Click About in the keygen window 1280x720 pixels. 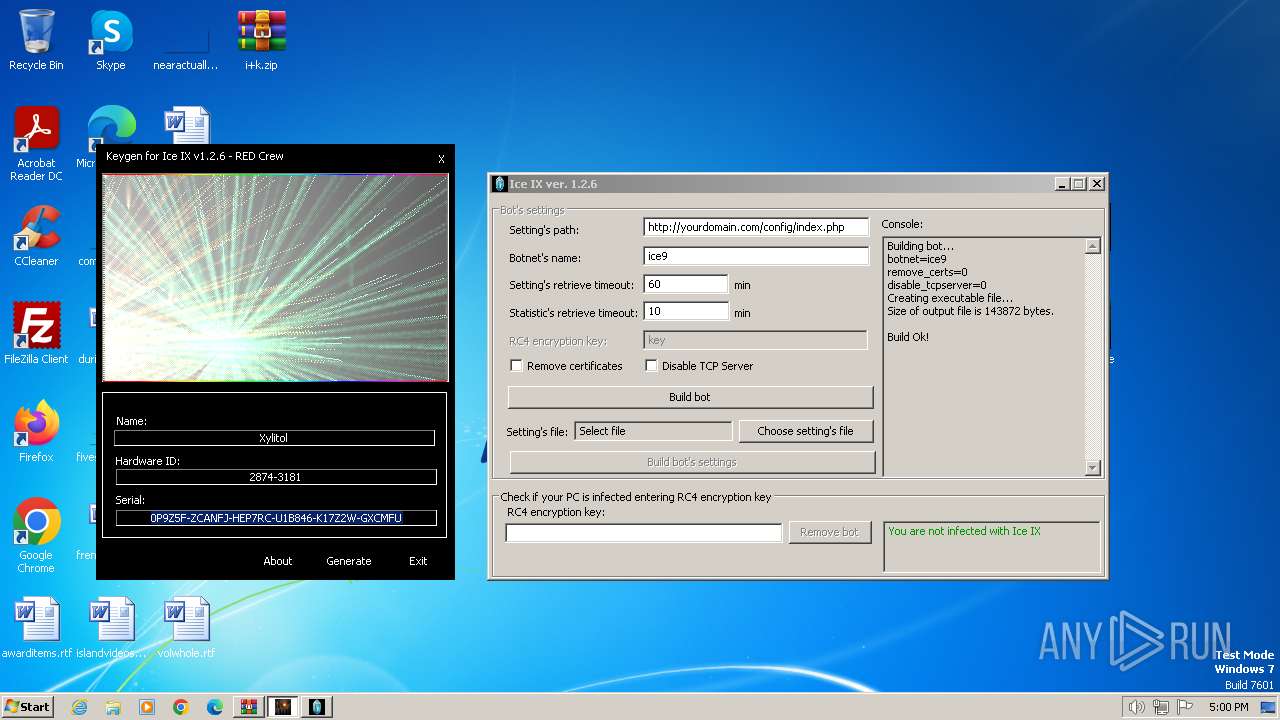(x=278, y=561)
